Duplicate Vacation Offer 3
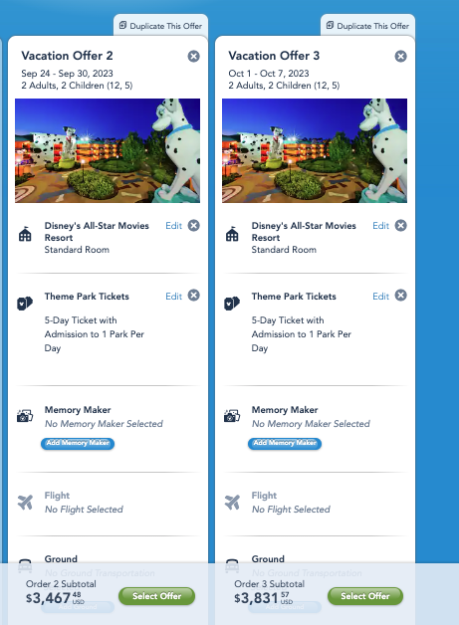459x625 pixels. [x=368, y=26]
